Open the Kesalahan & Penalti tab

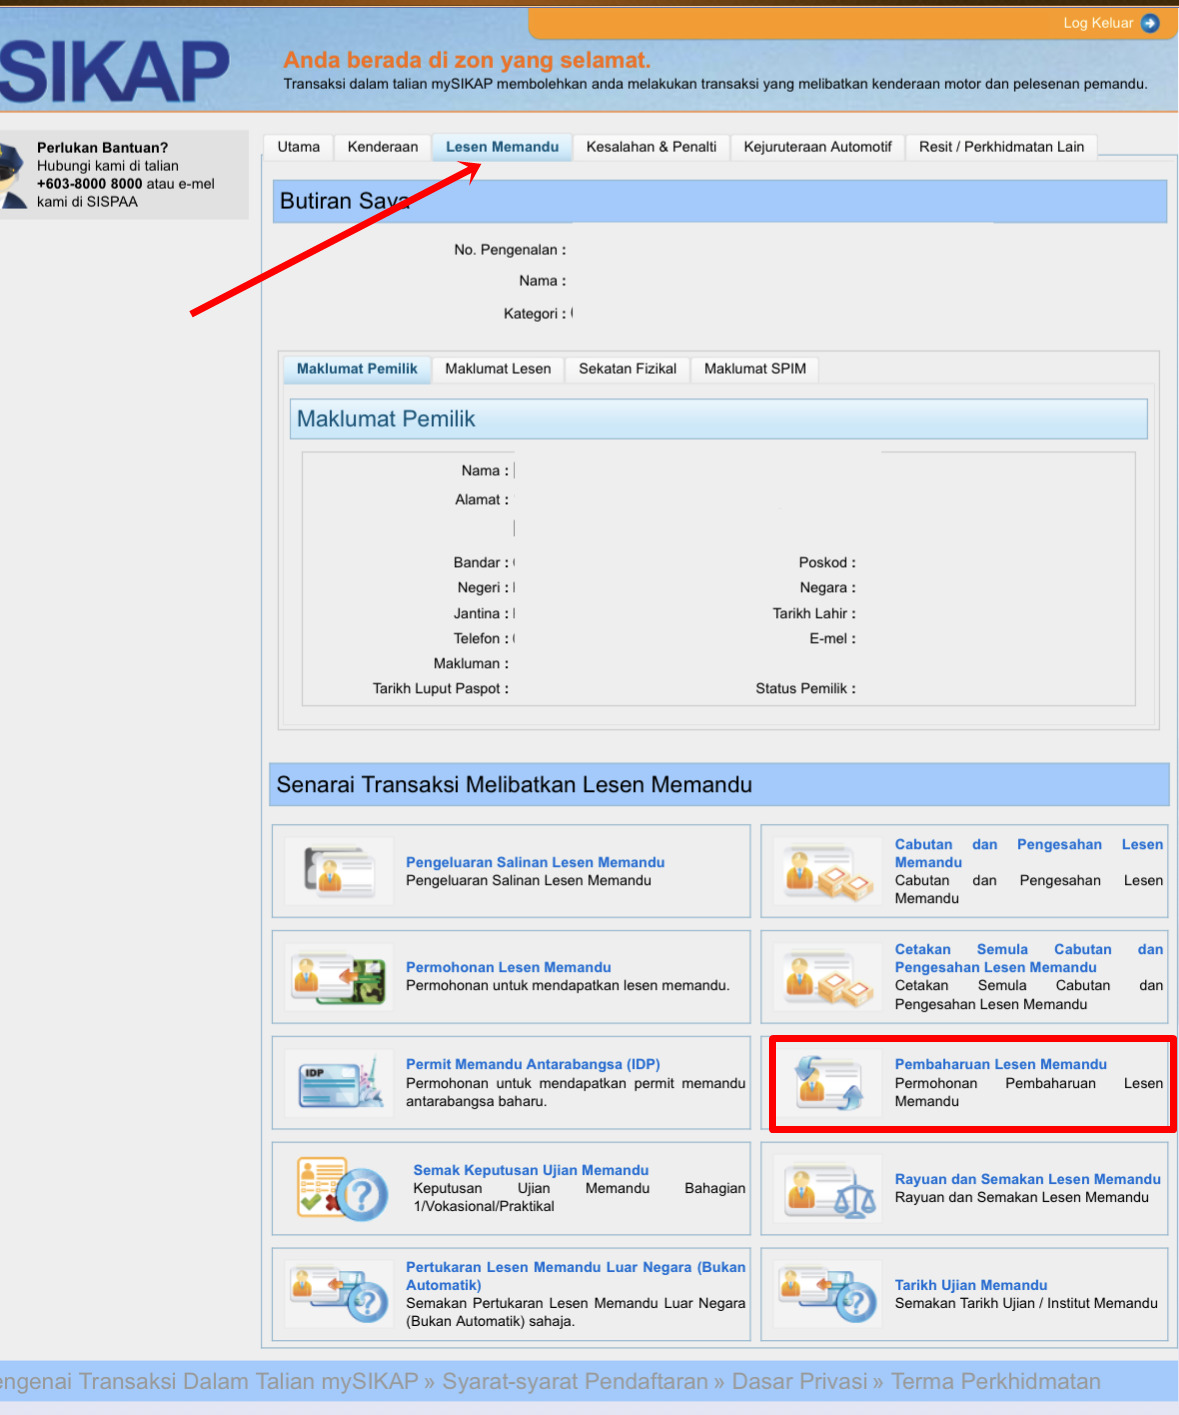[x=651, y=147]
